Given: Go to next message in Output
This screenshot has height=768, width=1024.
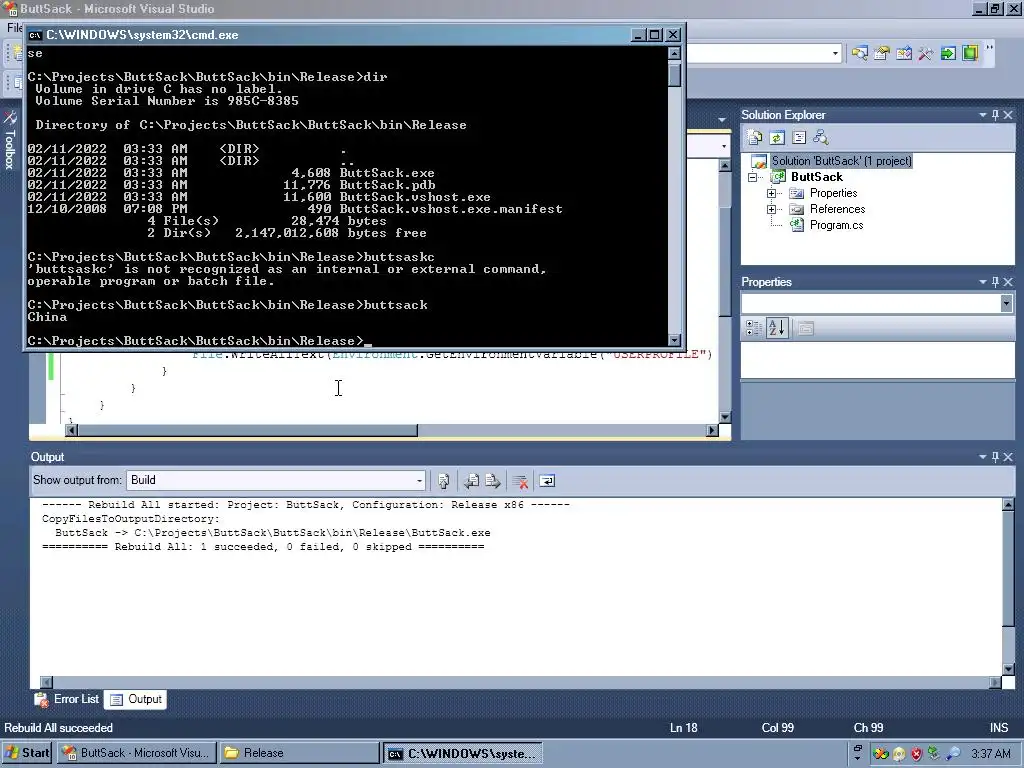Looking at the screenshot, I should 493,481.
